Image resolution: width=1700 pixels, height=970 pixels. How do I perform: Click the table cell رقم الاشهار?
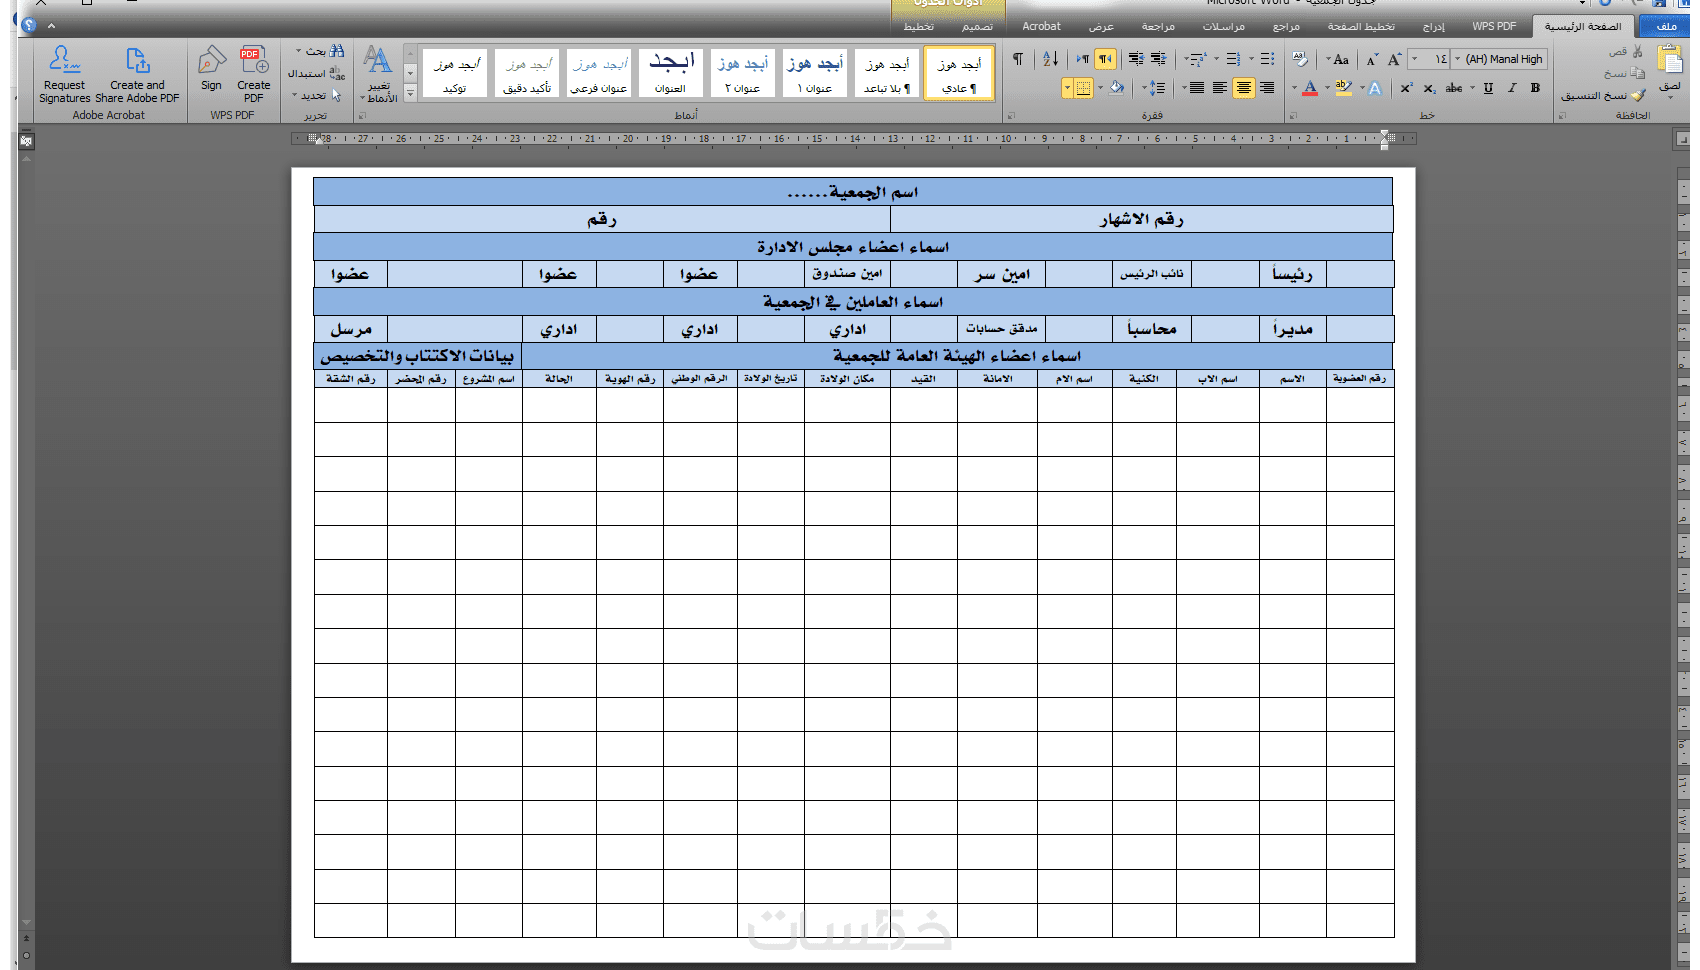tap(1141, 219)
